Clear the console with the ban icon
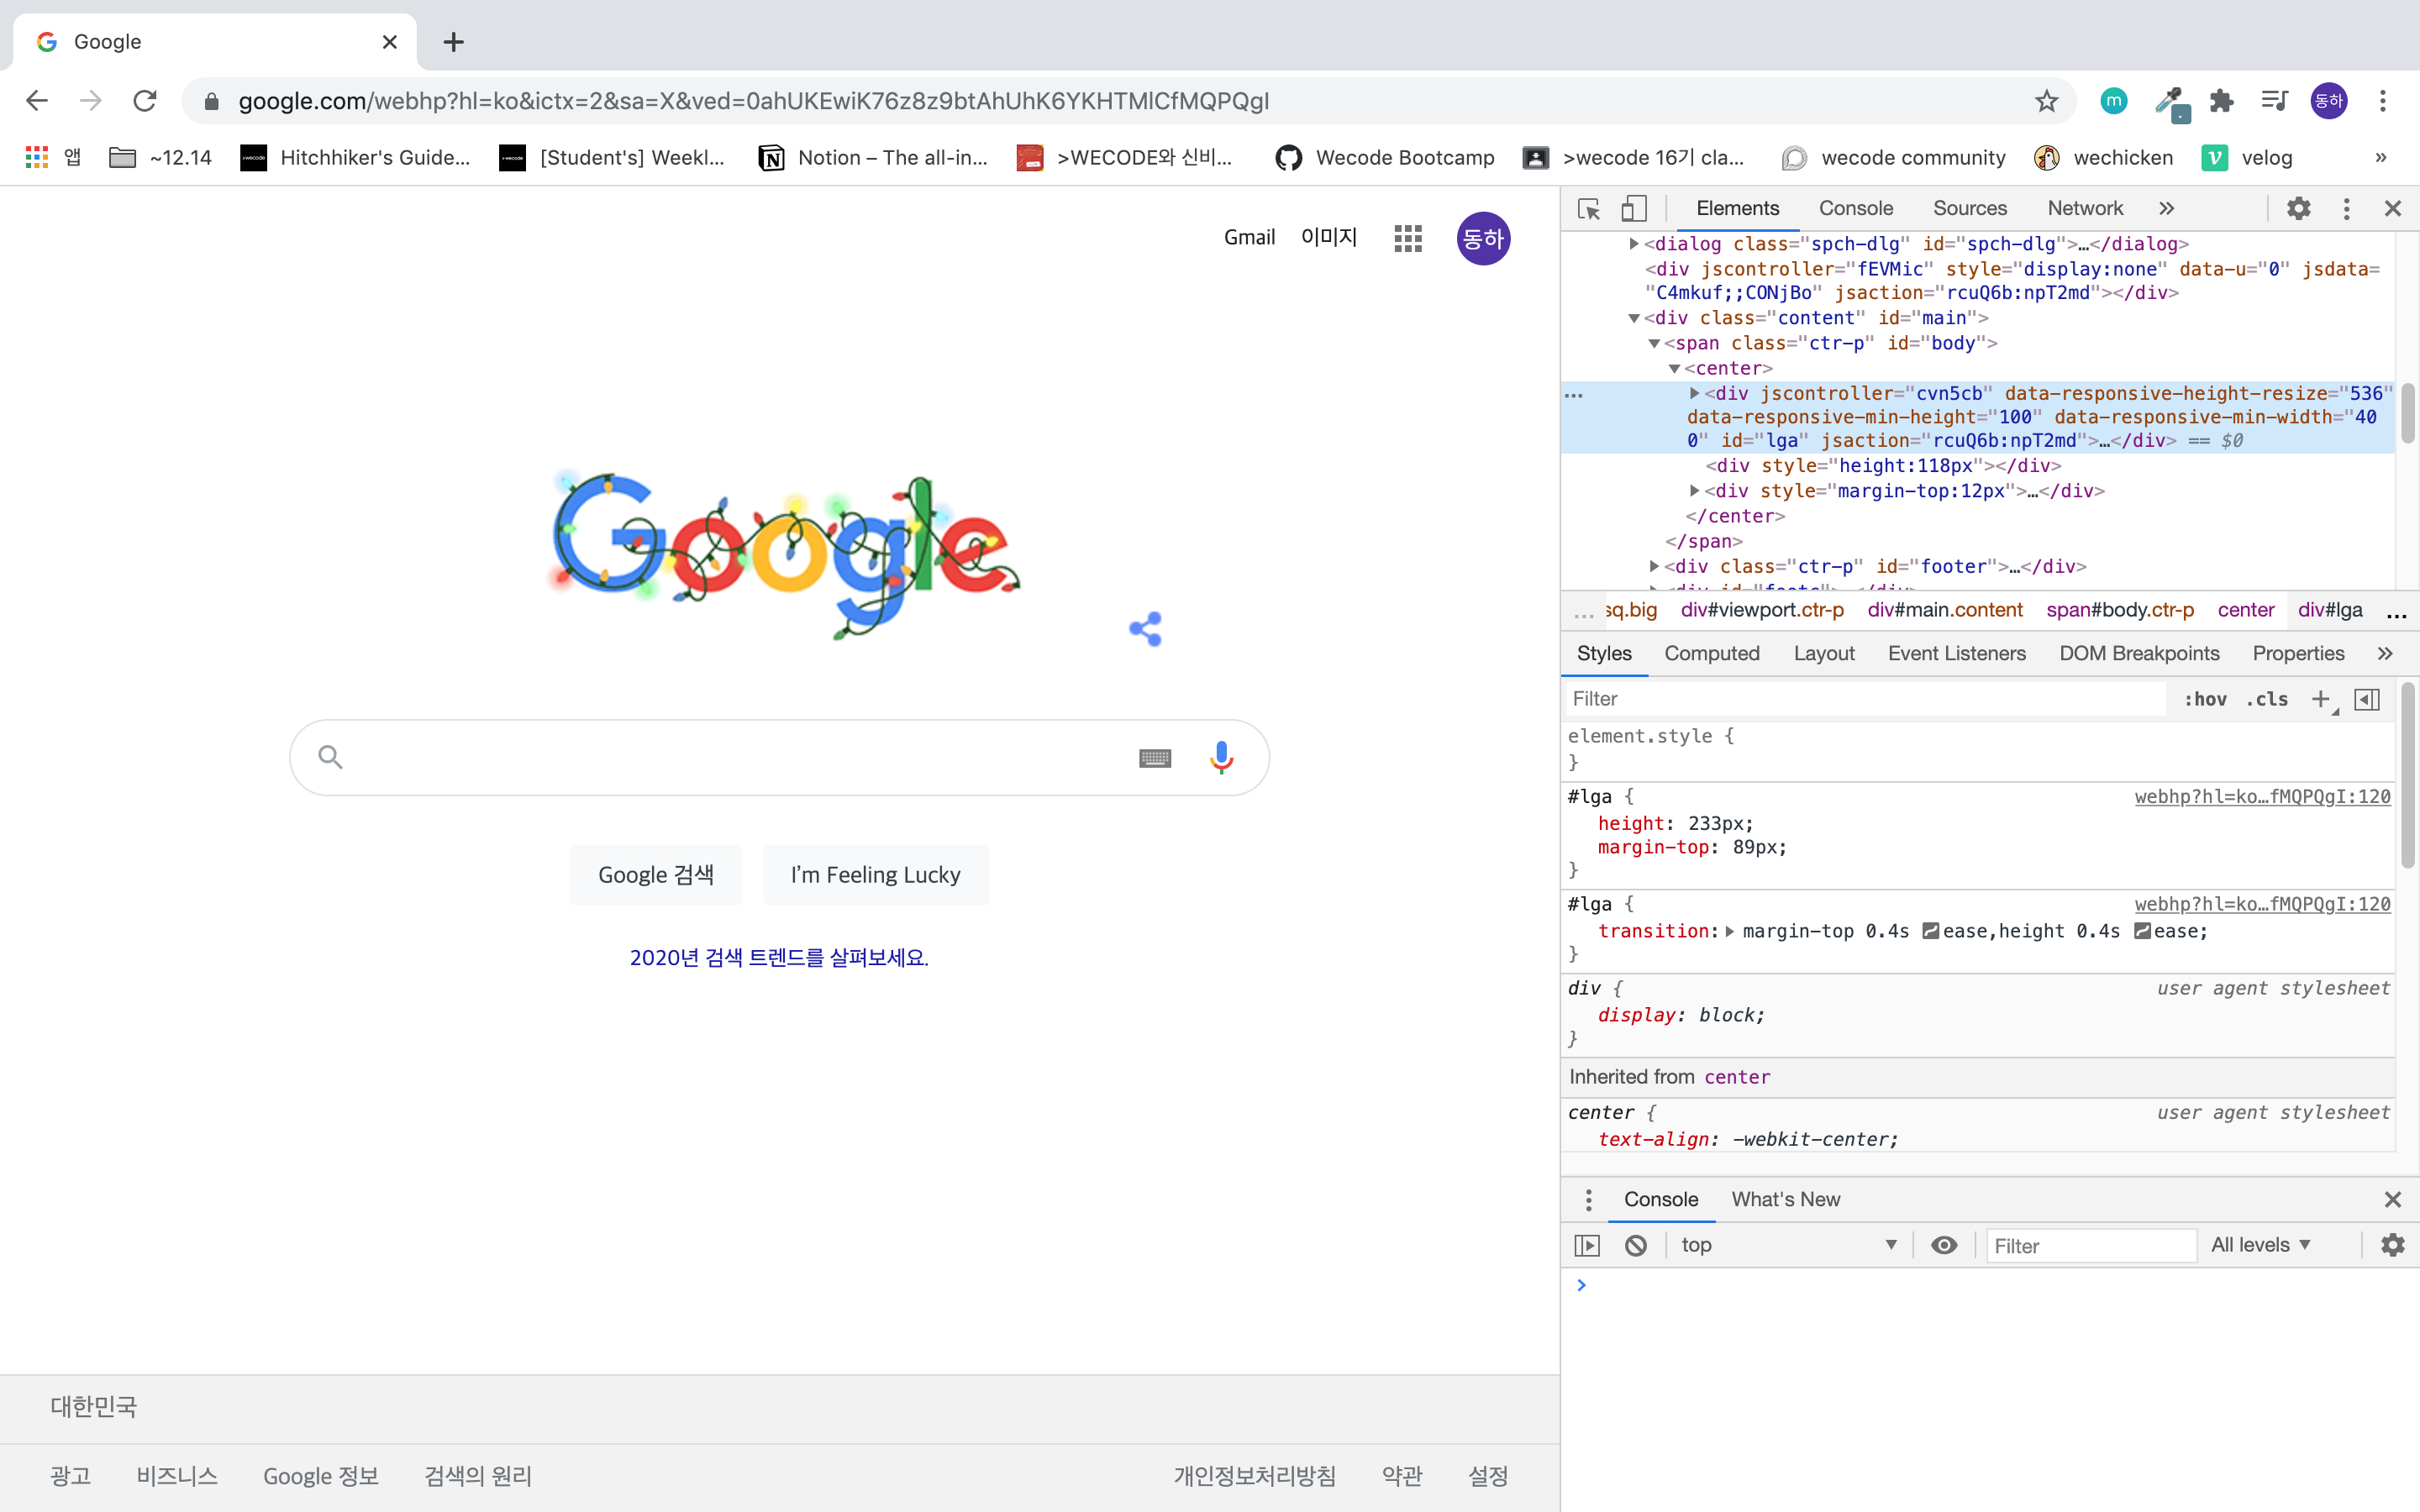This screenshot has height=1512, width=2420. [1636, 1245]
